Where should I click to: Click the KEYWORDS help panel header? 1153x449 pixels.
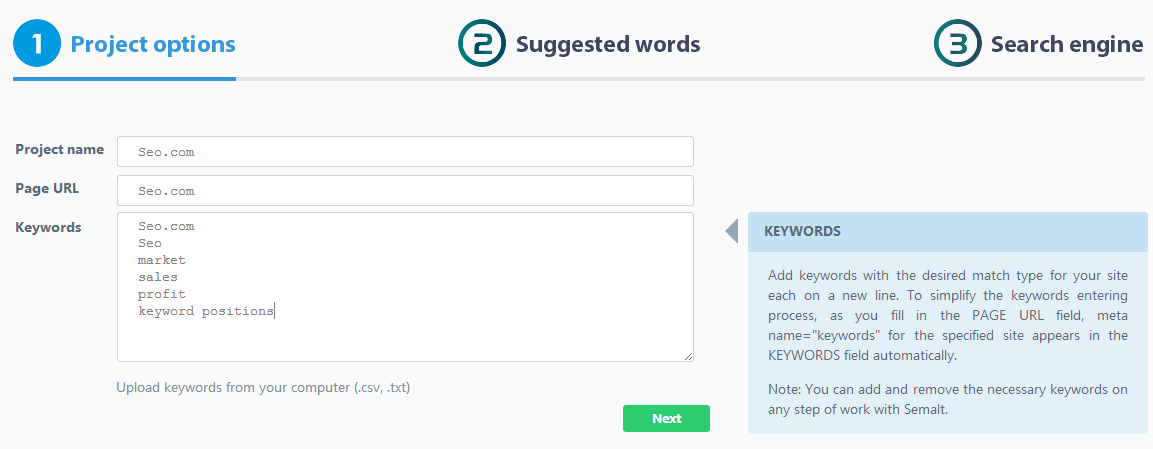tap(947, 231)
